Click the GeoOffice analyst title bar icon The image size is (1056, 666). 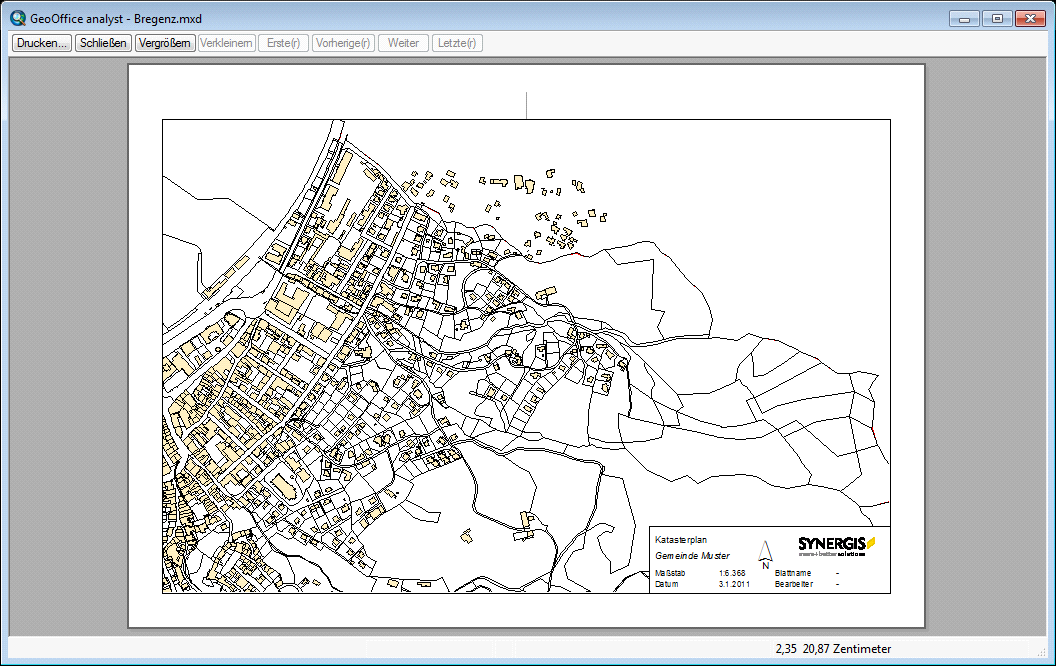tap(17, 17)
